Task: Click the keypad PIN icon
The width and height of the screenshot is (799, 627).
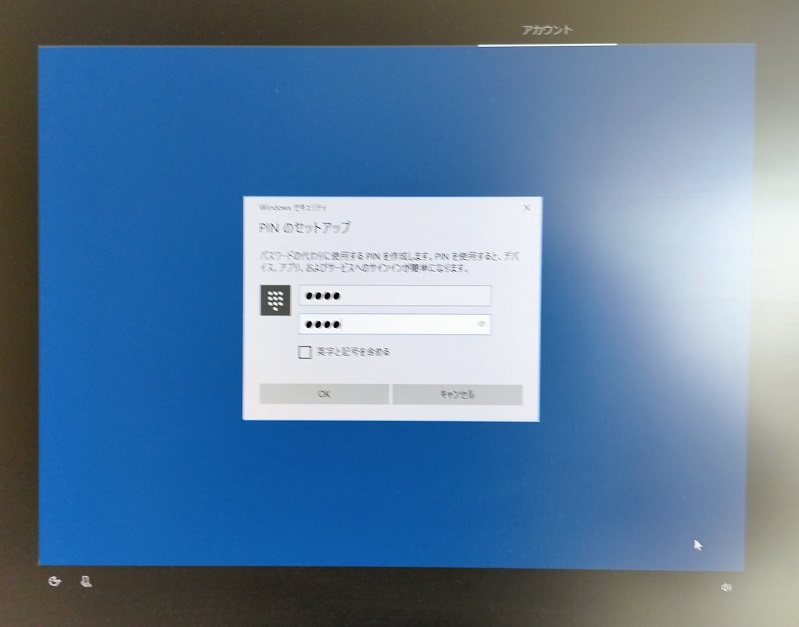Action: (275, 300)
